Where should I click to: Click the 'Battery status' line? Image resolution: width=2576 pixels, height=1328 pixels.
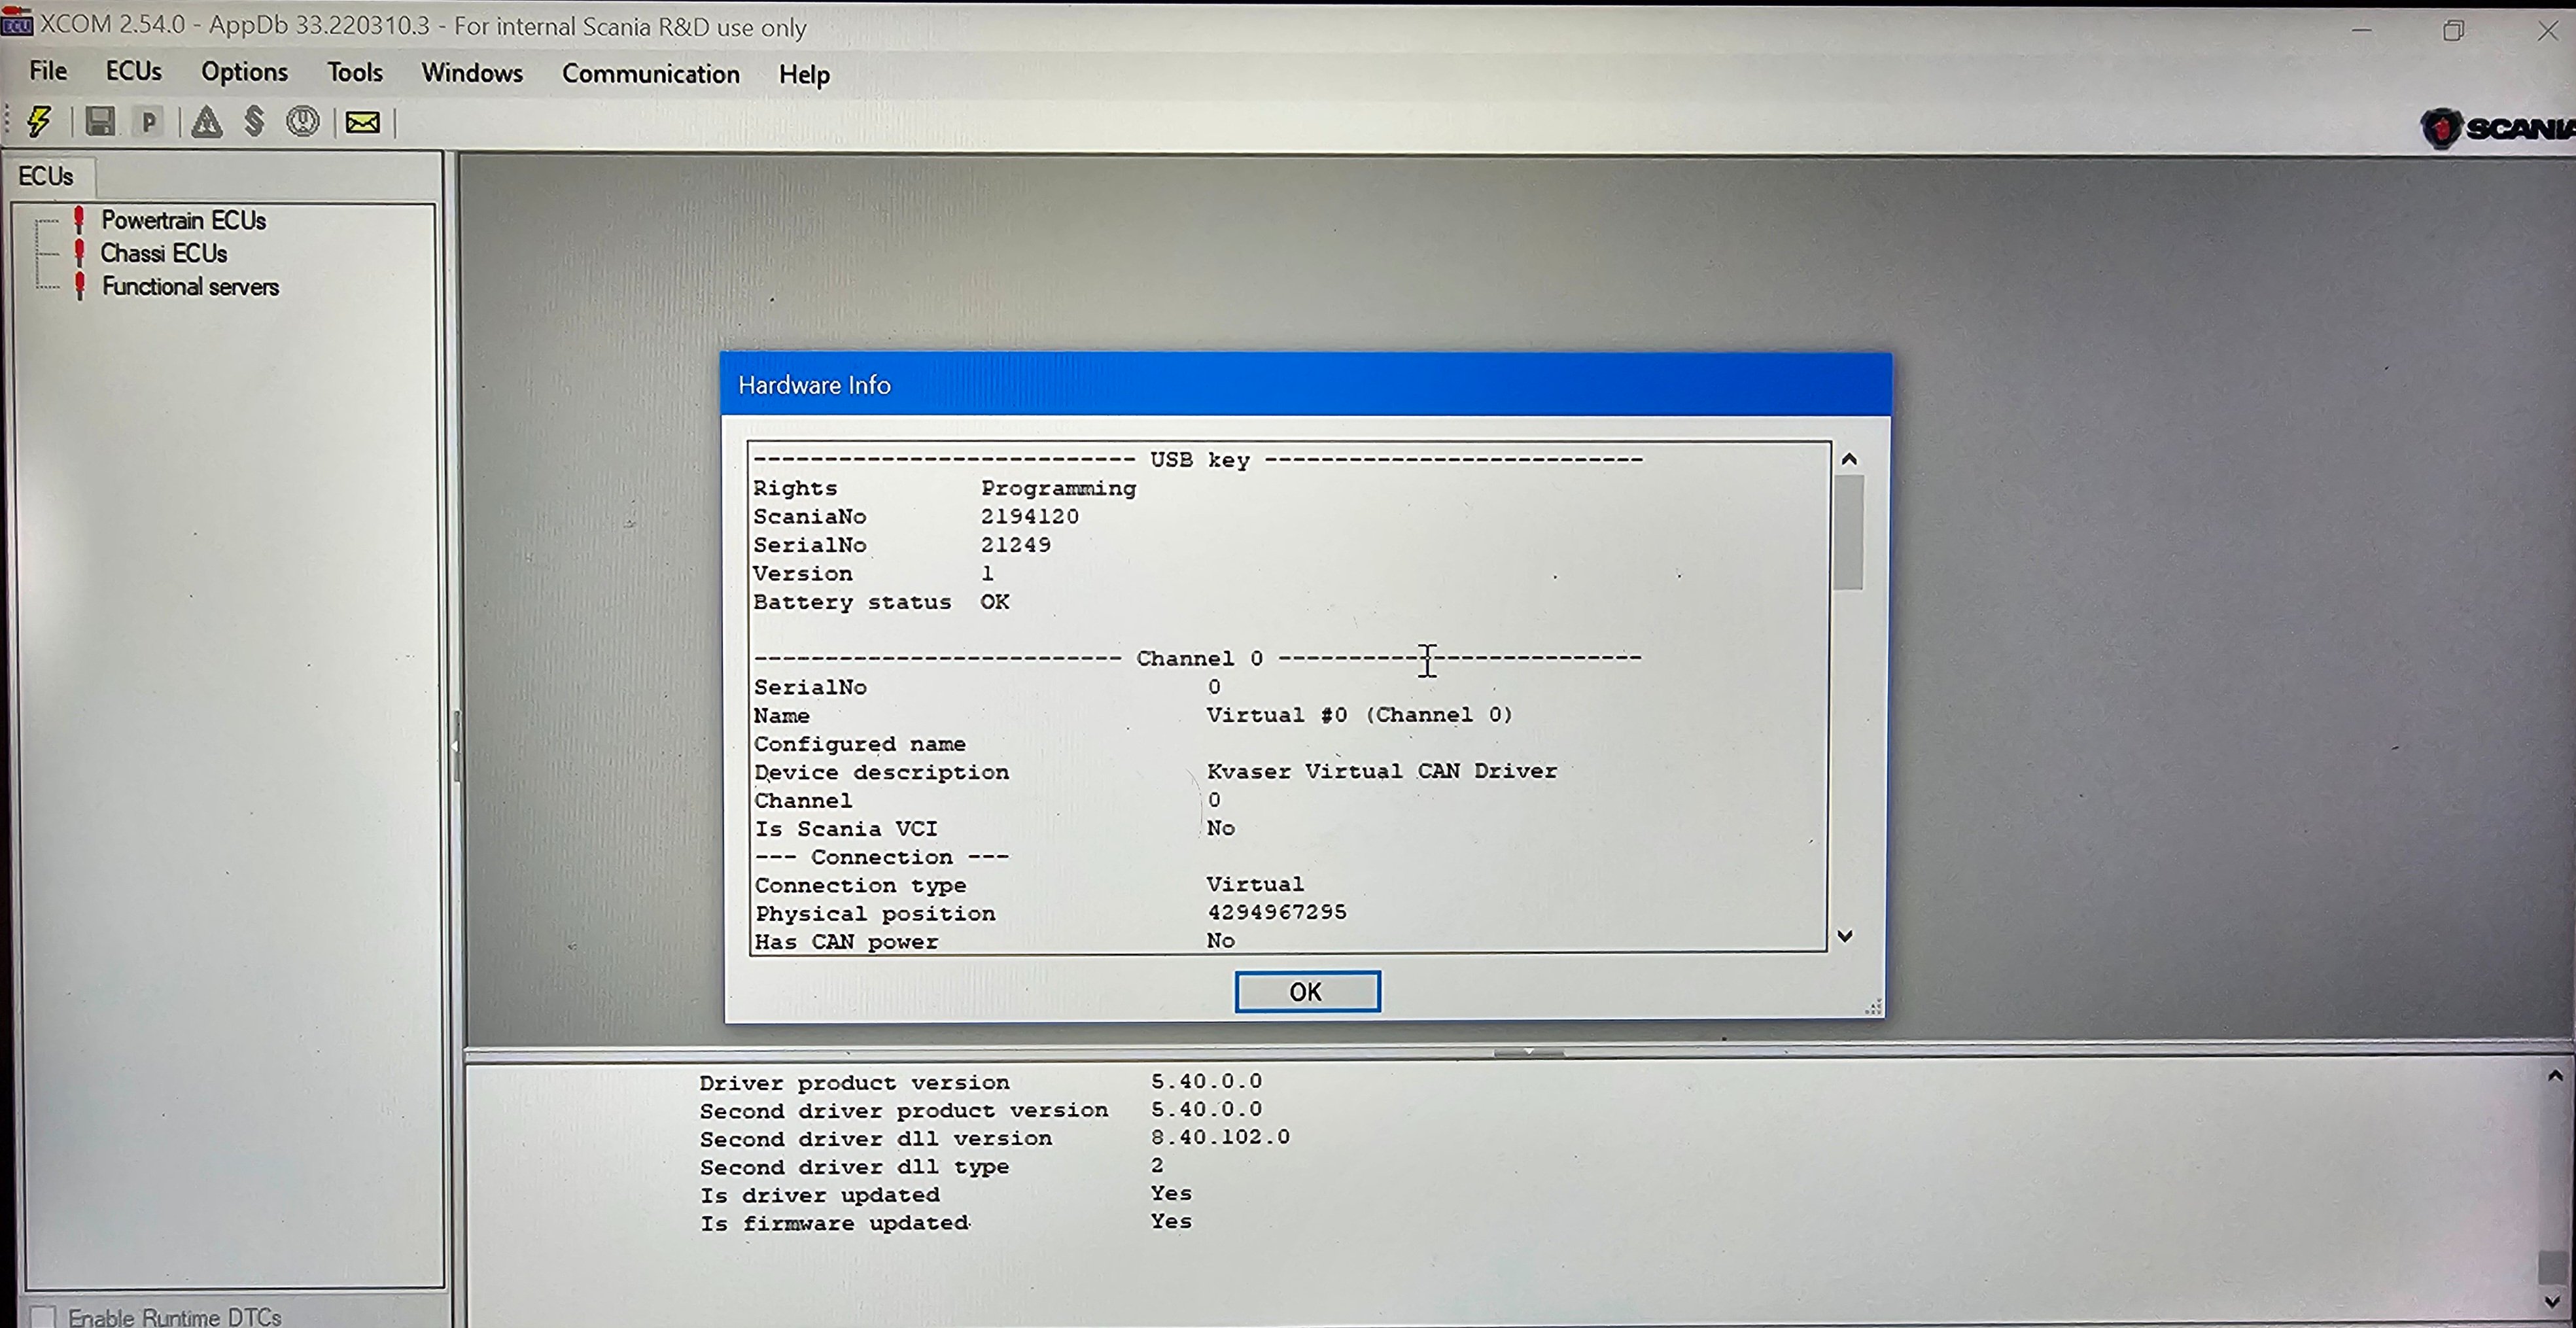[x=881, y=602]
